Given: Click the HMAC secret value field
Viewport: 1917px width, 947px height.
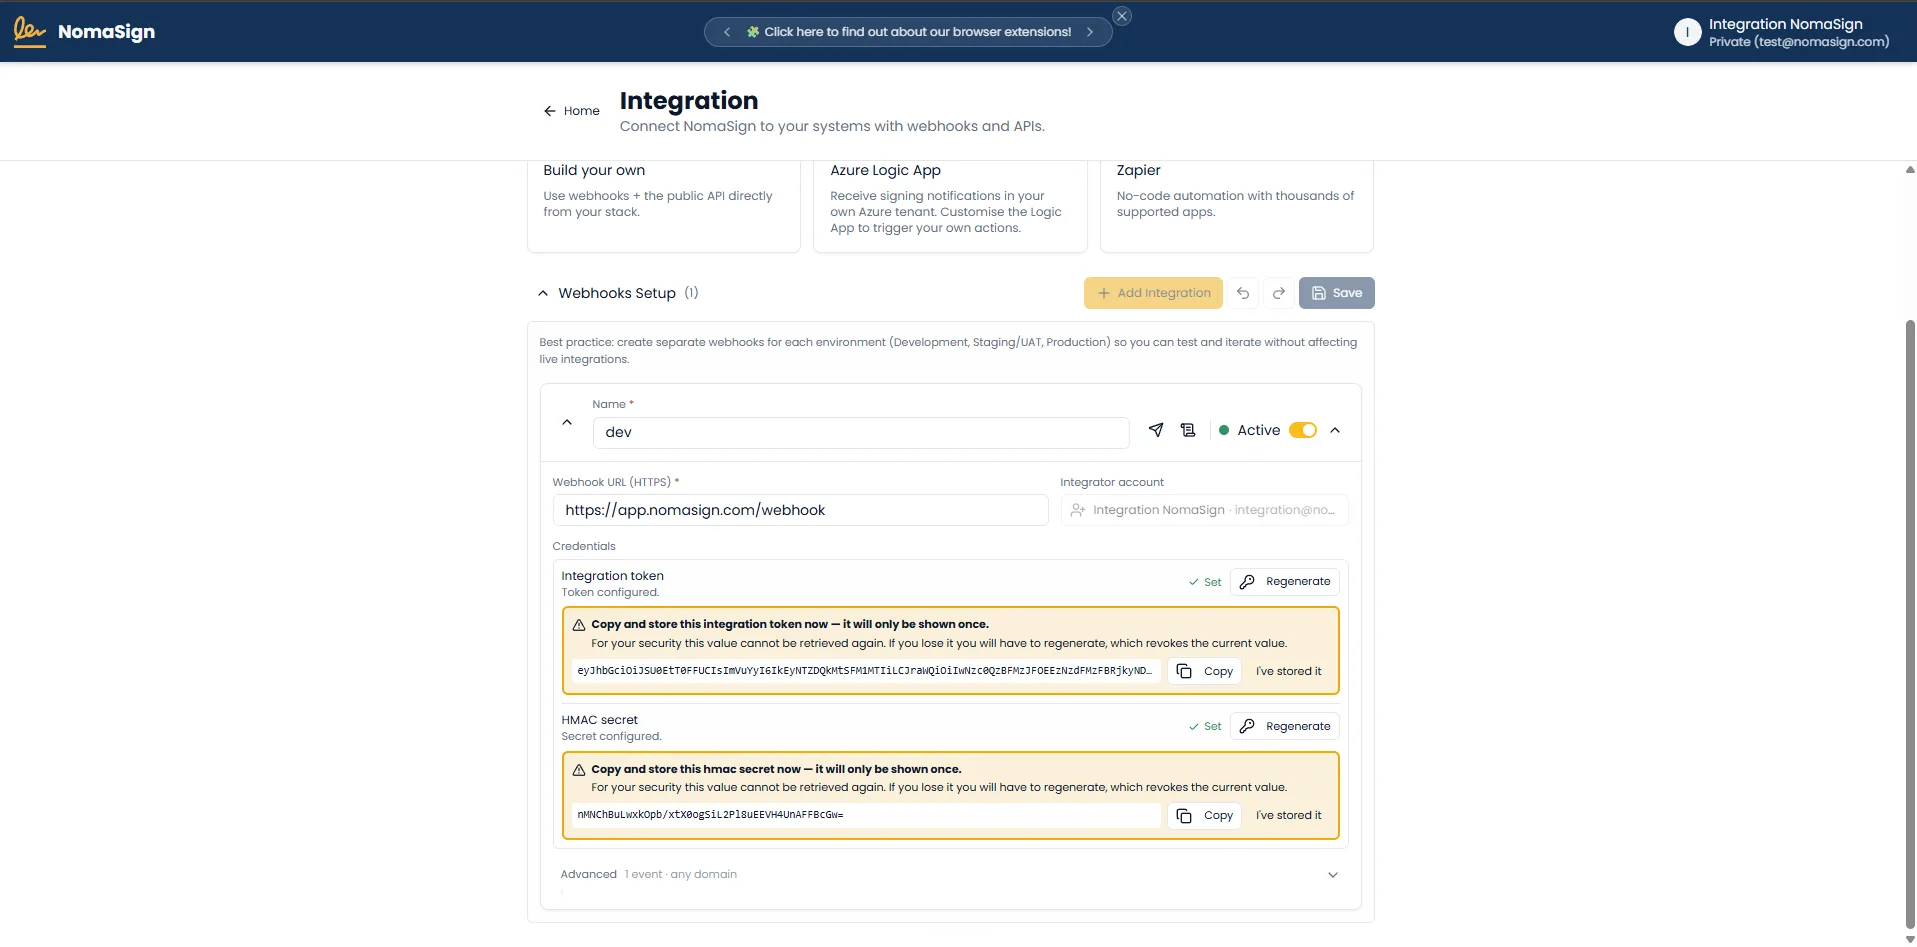Looking at the screenshot, I should click(866, 815).
